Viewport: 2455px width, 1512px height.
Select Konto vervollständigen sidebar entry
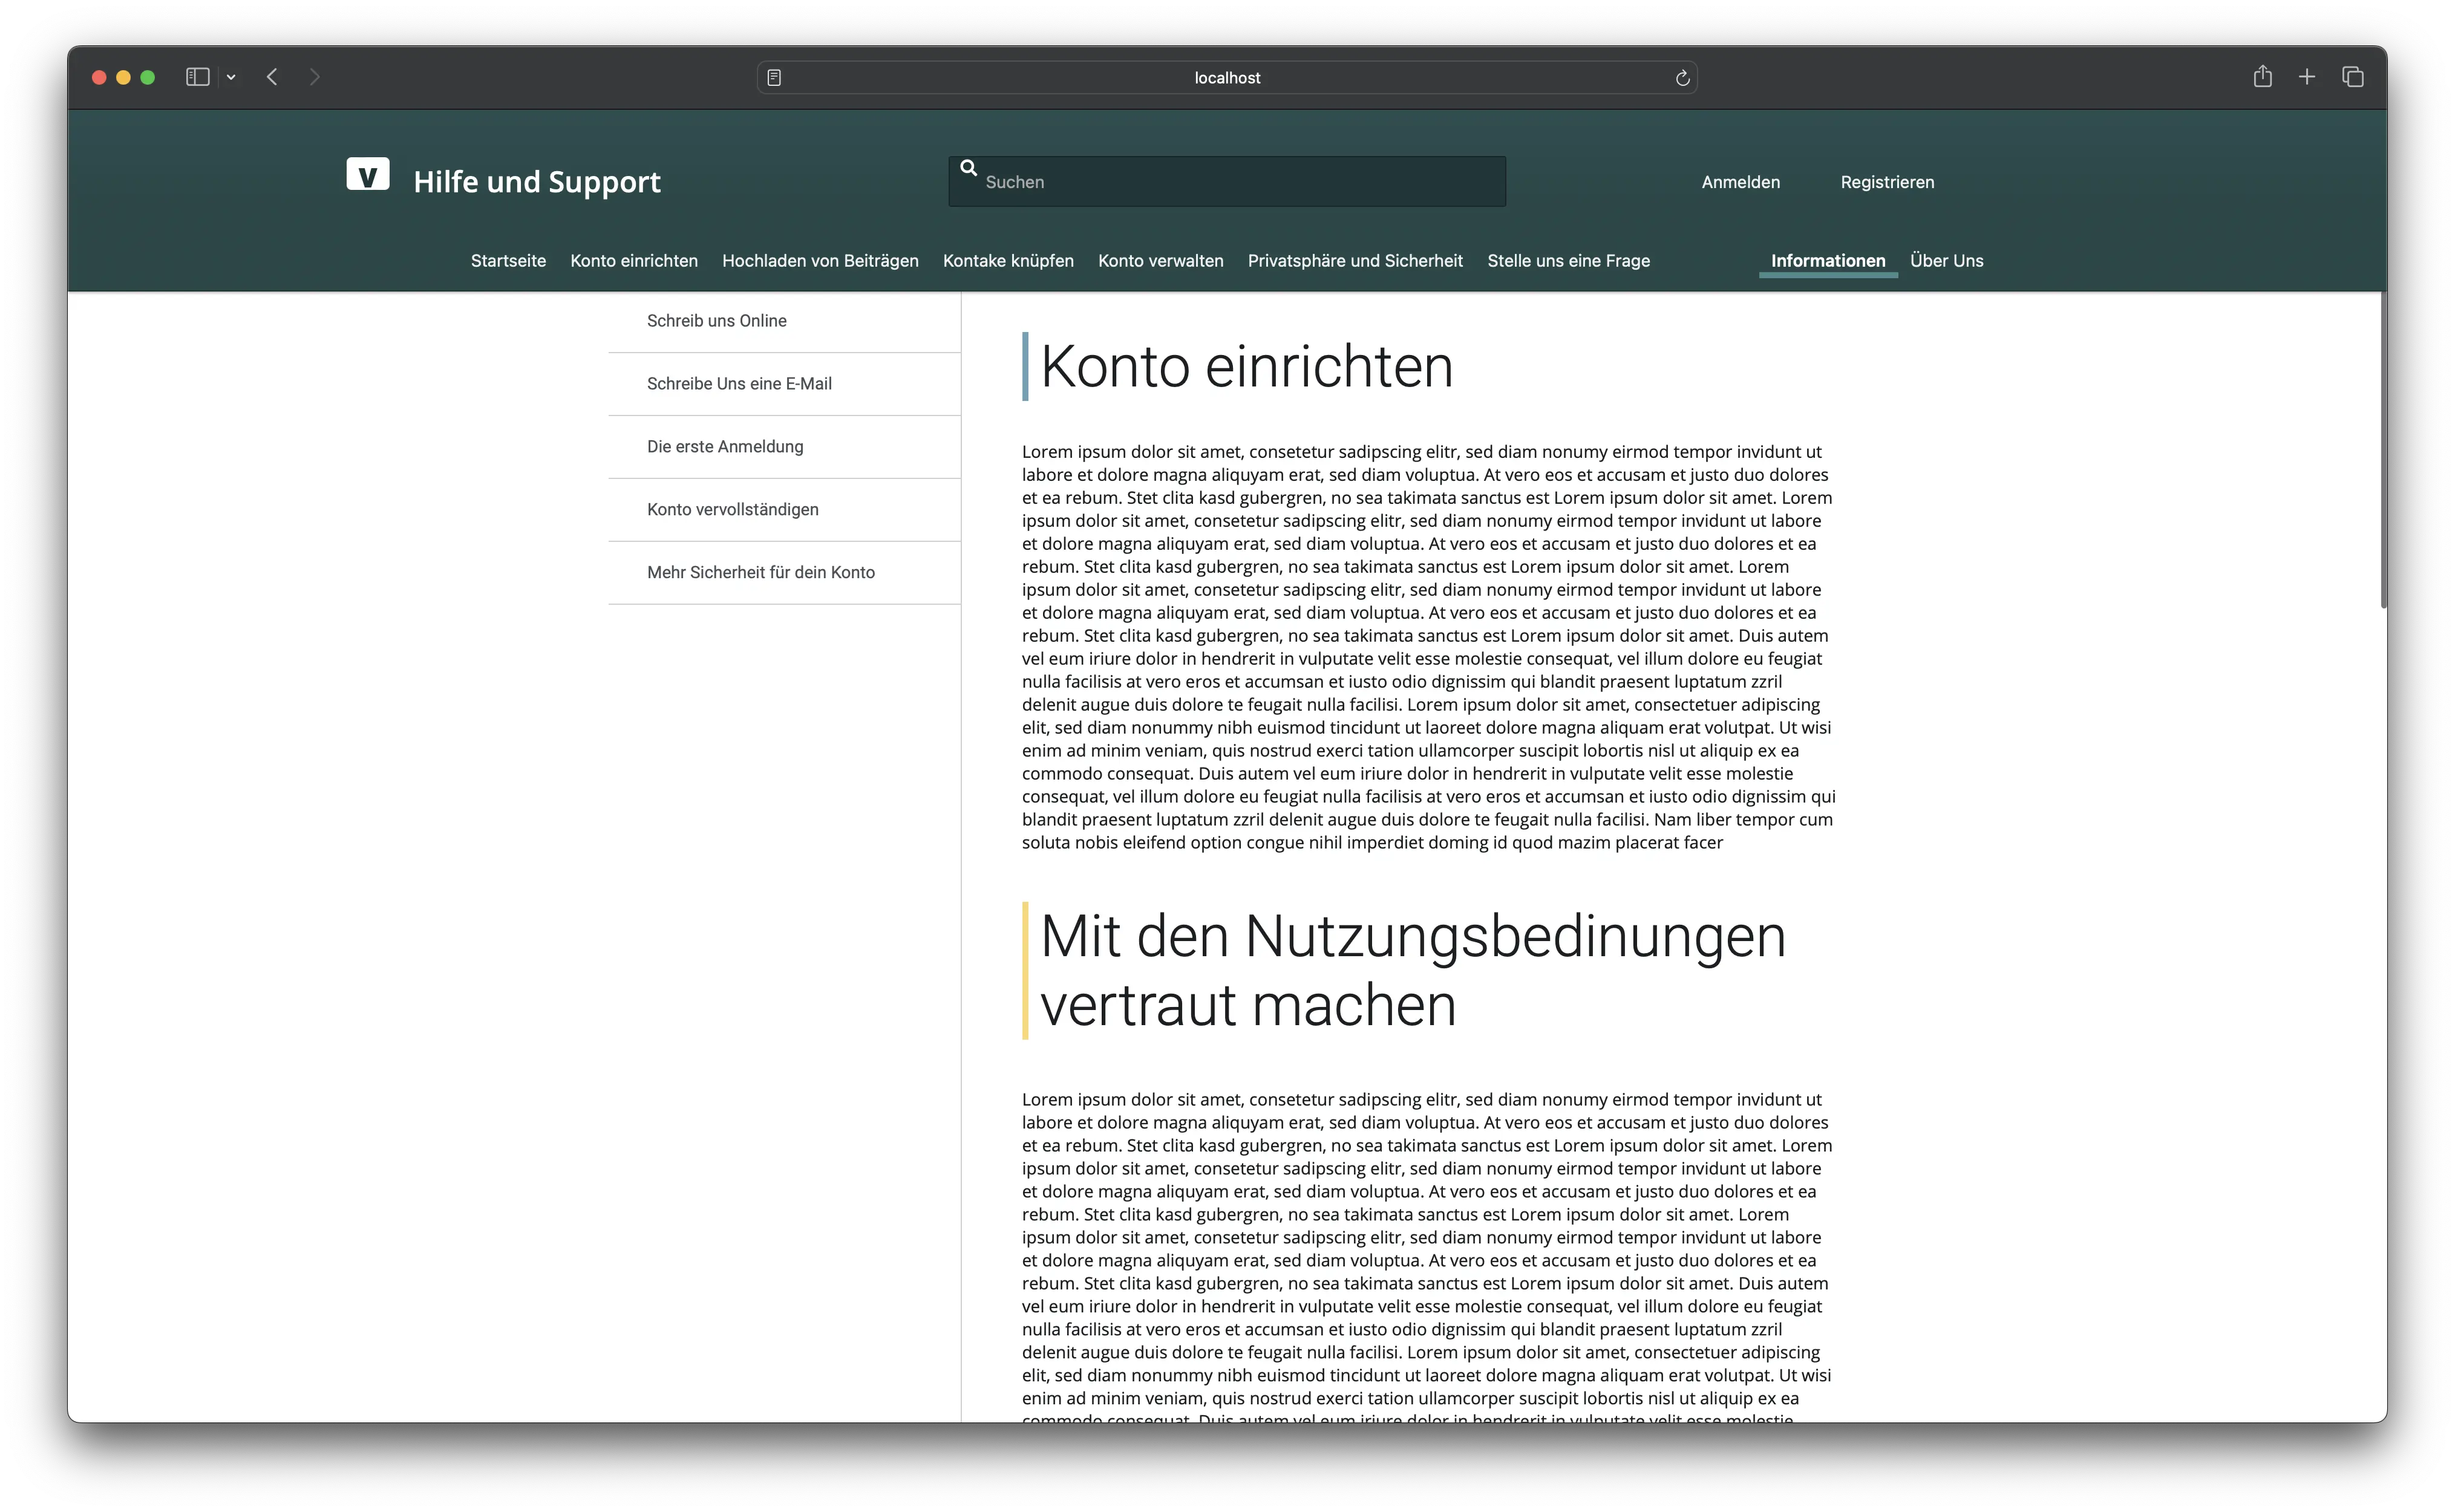(732, 510)
